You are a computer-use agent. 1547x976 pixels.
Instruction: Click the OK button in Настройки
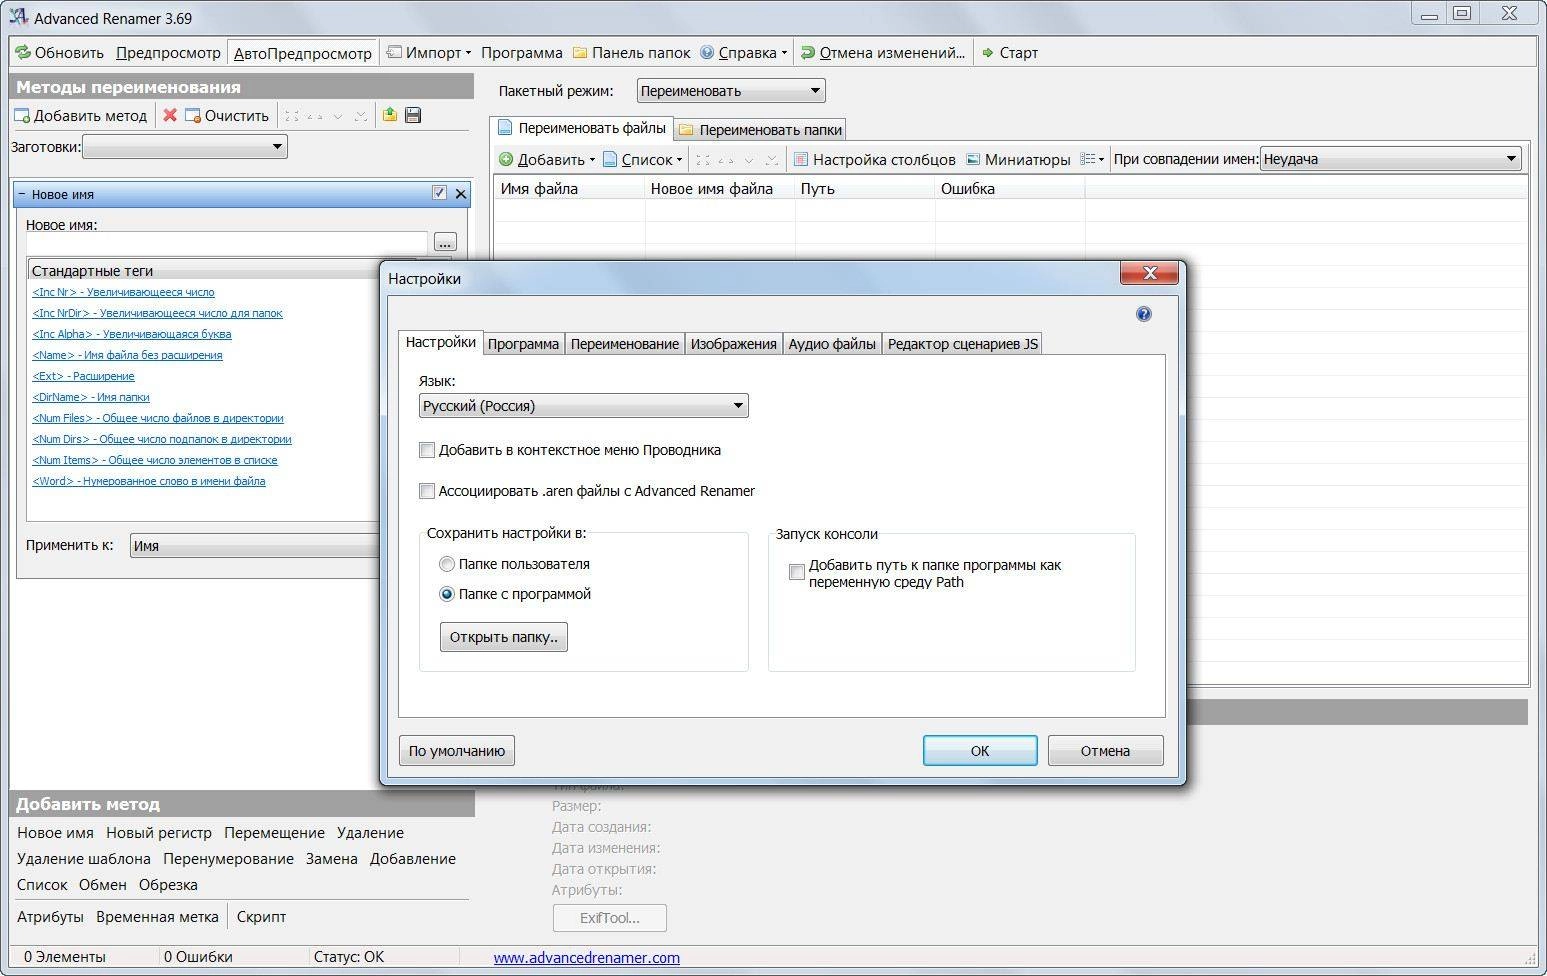tap(980, 751)
